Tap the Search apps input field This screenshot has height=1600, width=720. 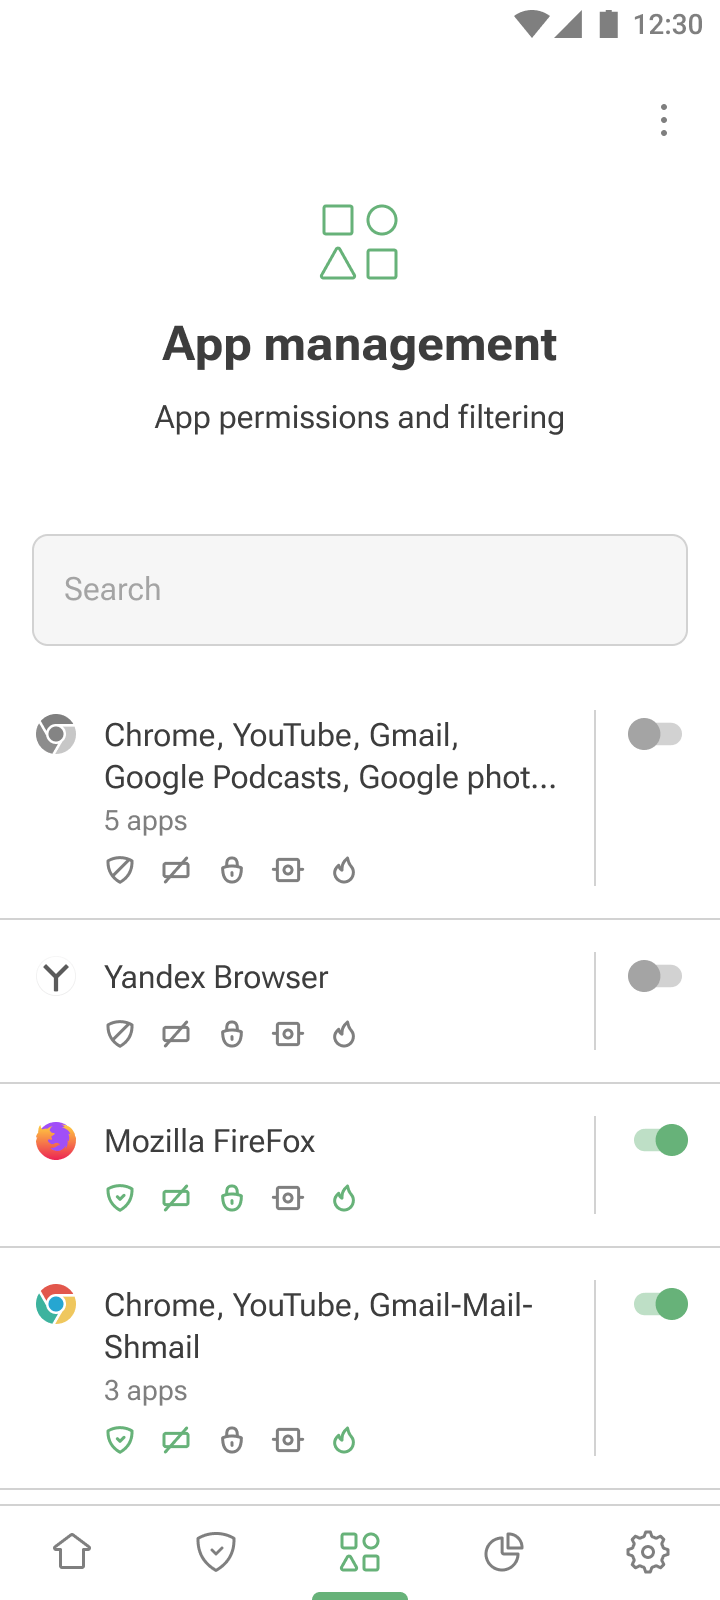[360, 590]
